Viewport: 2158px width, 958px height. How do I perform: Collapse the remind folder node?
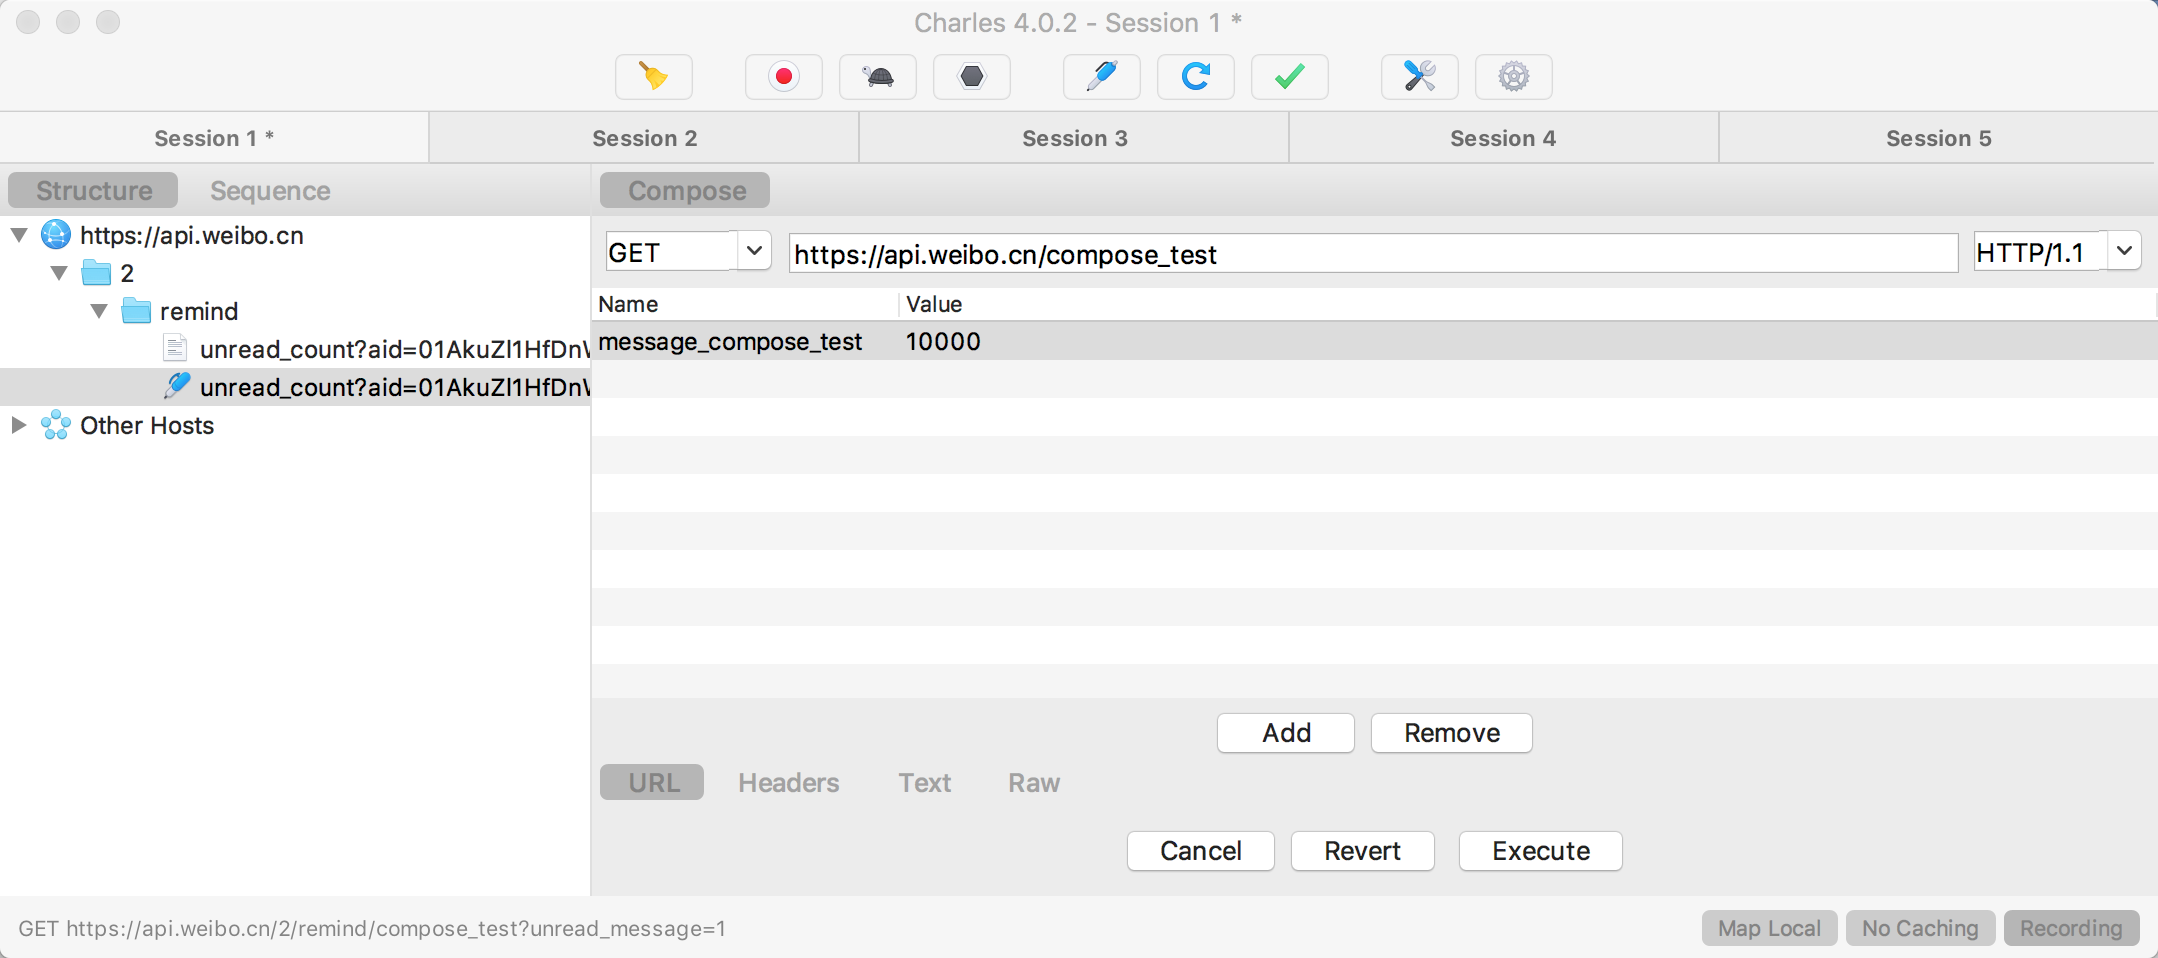pyautogui.click(x=99, y=311)
